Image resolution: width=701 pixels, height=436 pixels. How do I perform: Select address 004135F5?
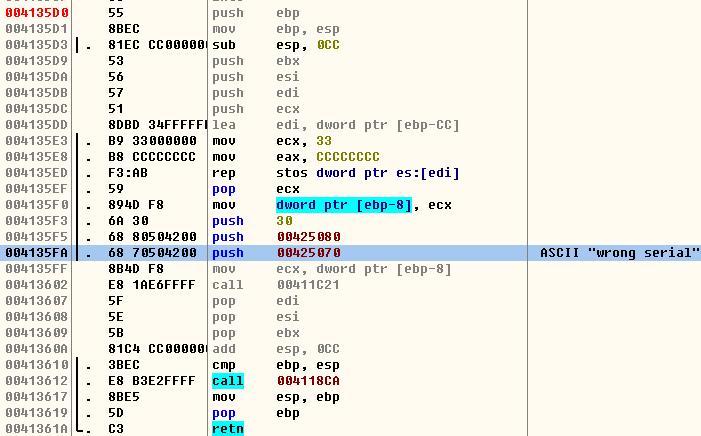coord(37,237)
